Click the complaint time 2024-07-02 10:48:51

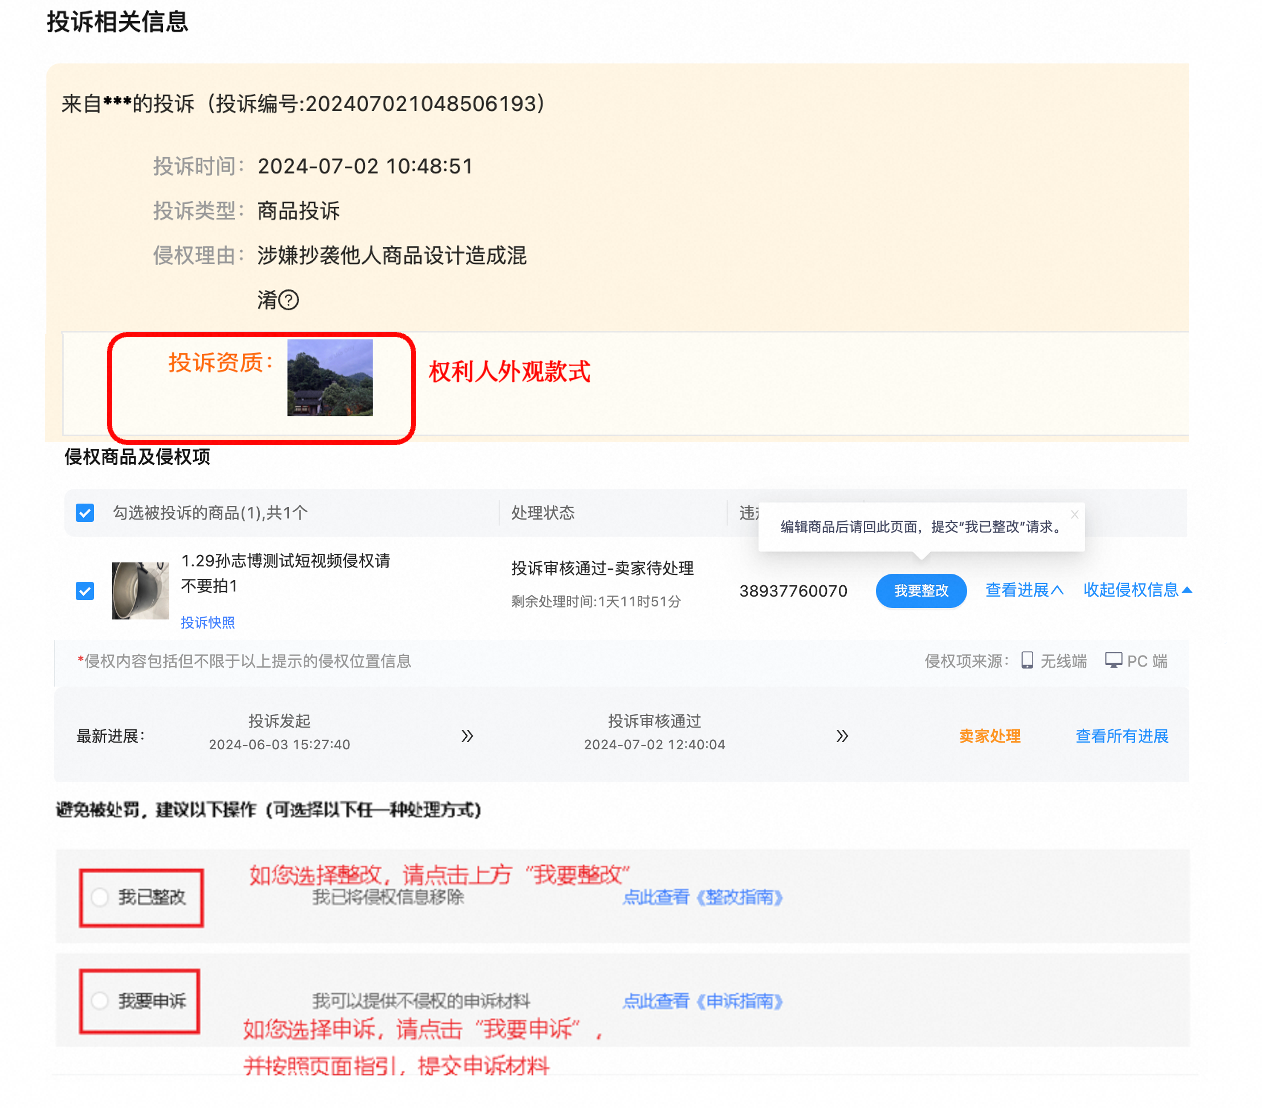click(365, 166)
